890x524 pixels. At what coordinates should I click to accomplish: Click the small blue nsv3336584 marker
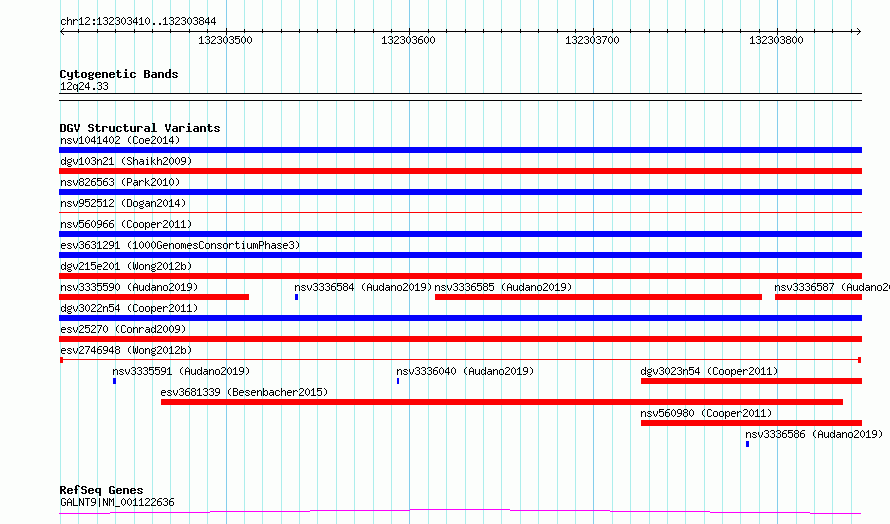(x=296, y=297)
